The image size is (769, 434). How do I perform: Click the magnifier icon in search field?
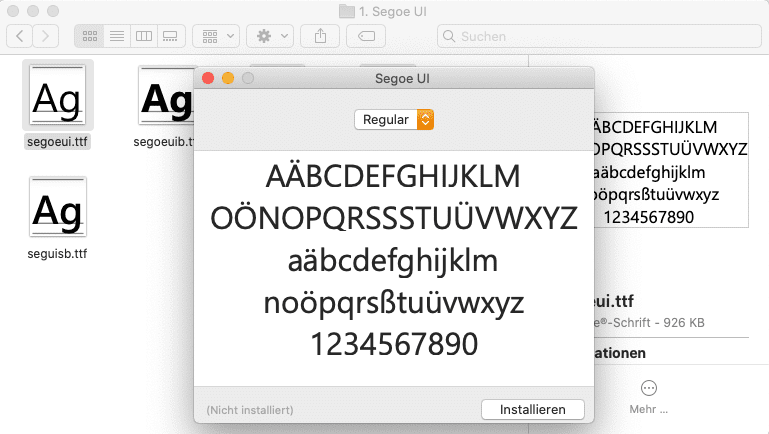point(448,36)
